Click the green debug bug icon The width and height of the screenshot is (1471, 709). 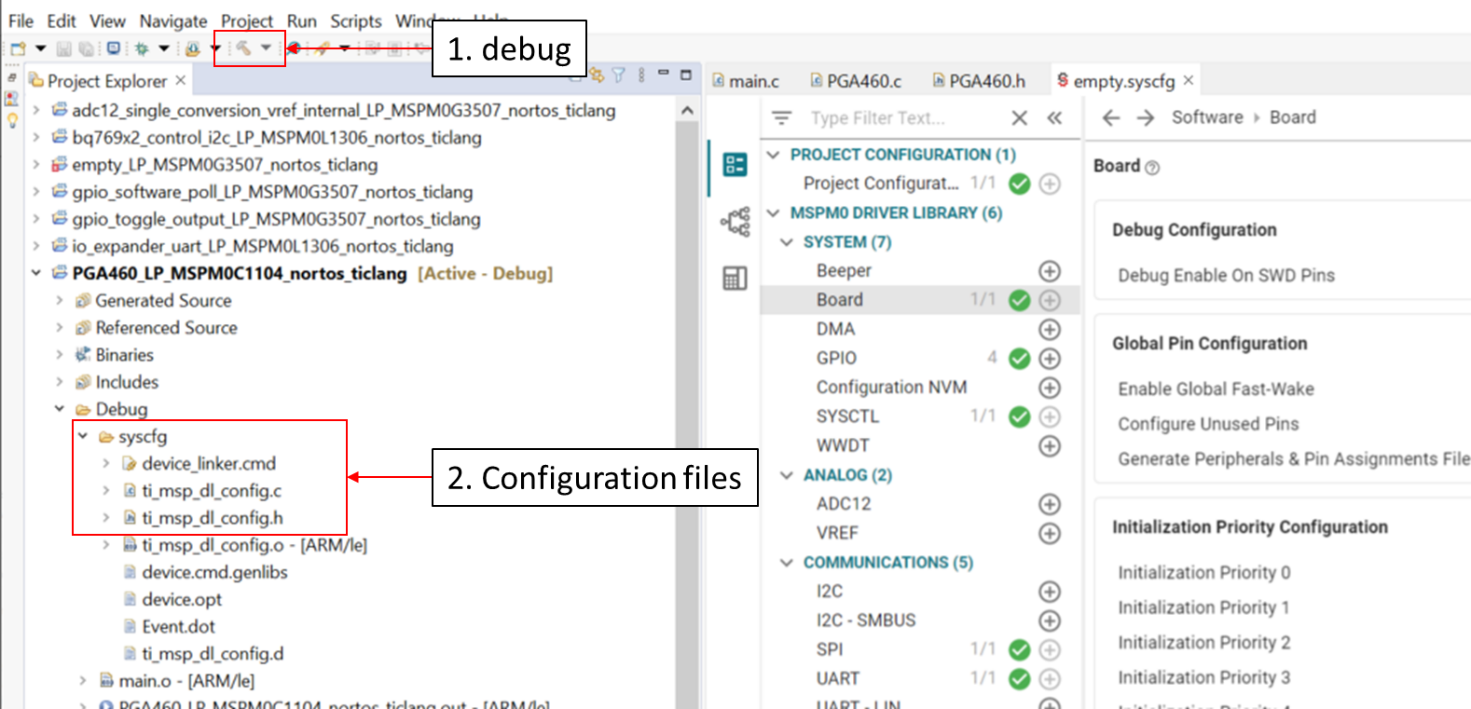pyautogui.click(x=142, y=48)
